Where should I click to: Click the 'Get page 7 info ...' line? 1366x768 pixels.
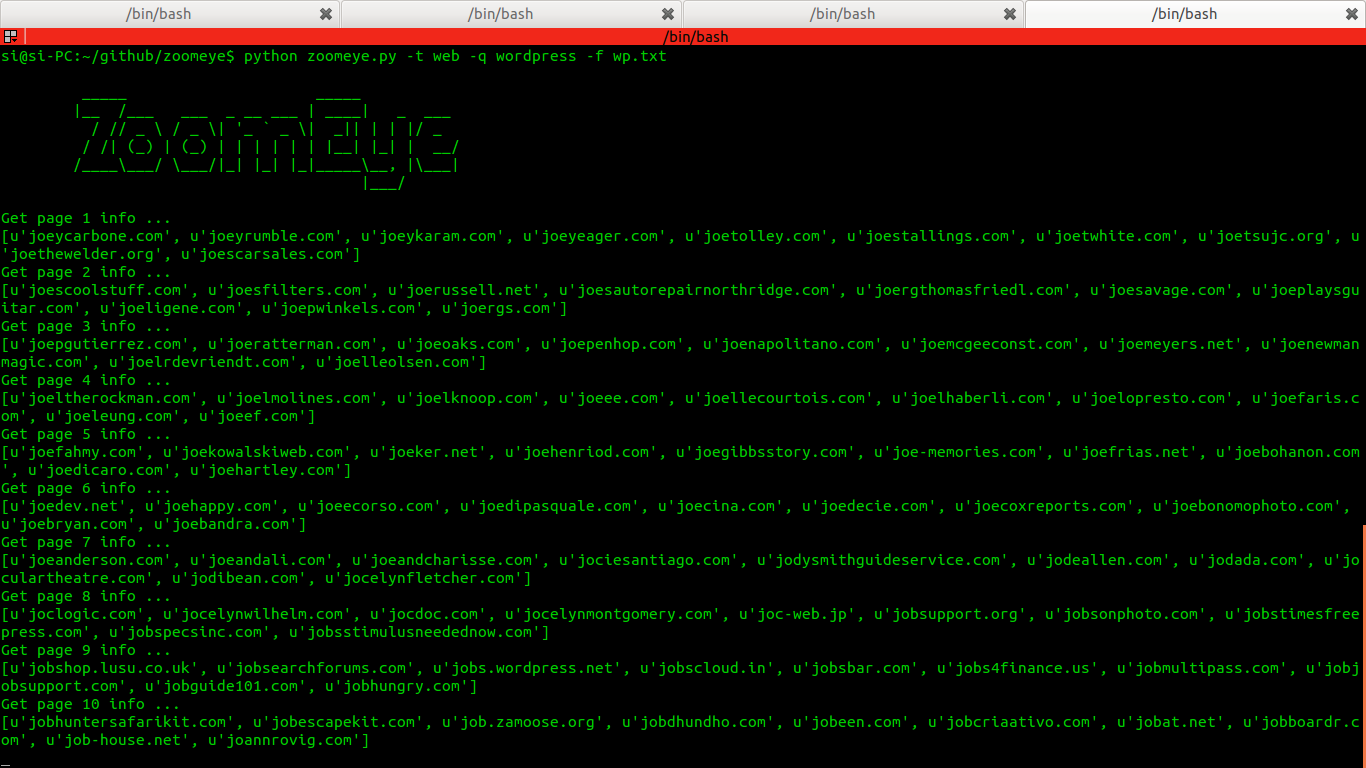tap(86, 542)
